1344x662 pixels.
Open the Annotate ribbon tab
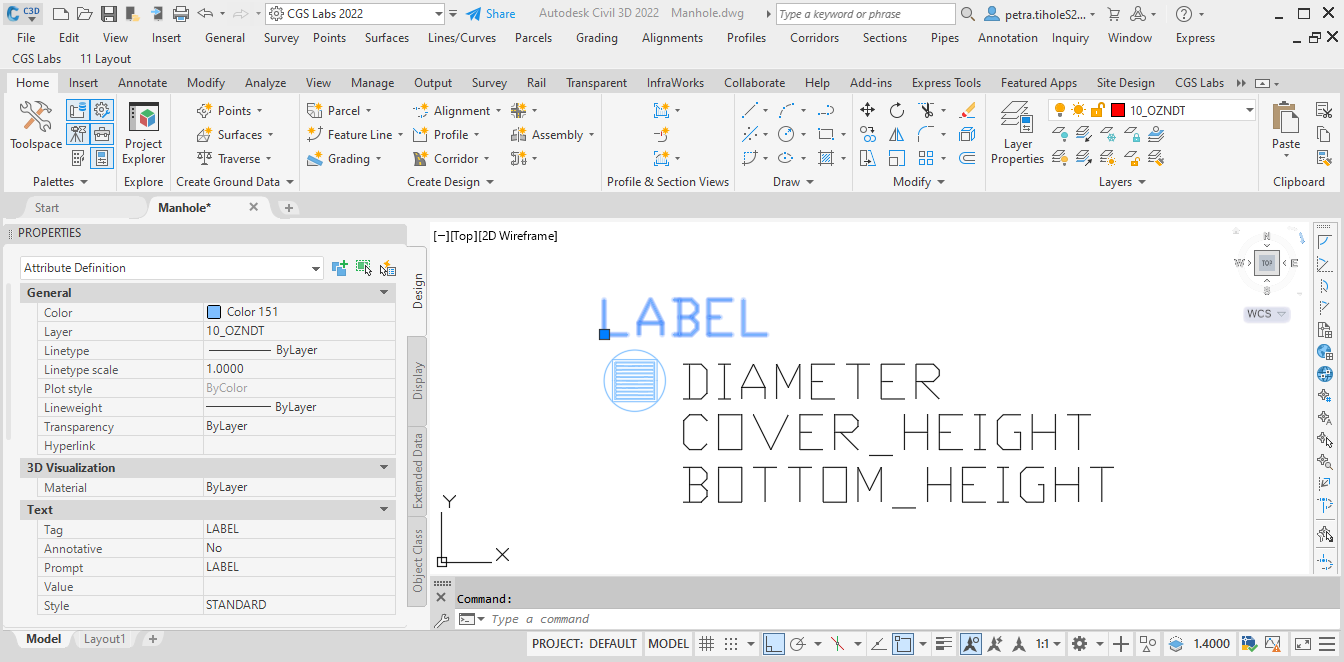[x=142, y=83]
